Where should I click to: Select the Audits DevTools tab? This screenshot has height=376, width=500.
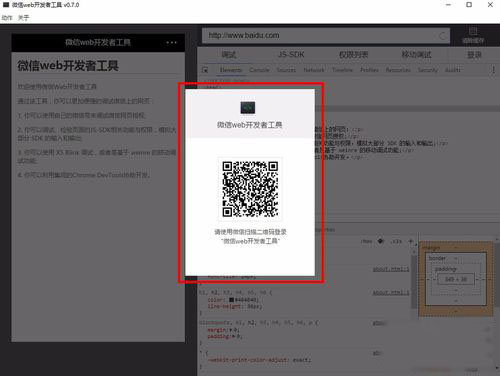point(453,70)
